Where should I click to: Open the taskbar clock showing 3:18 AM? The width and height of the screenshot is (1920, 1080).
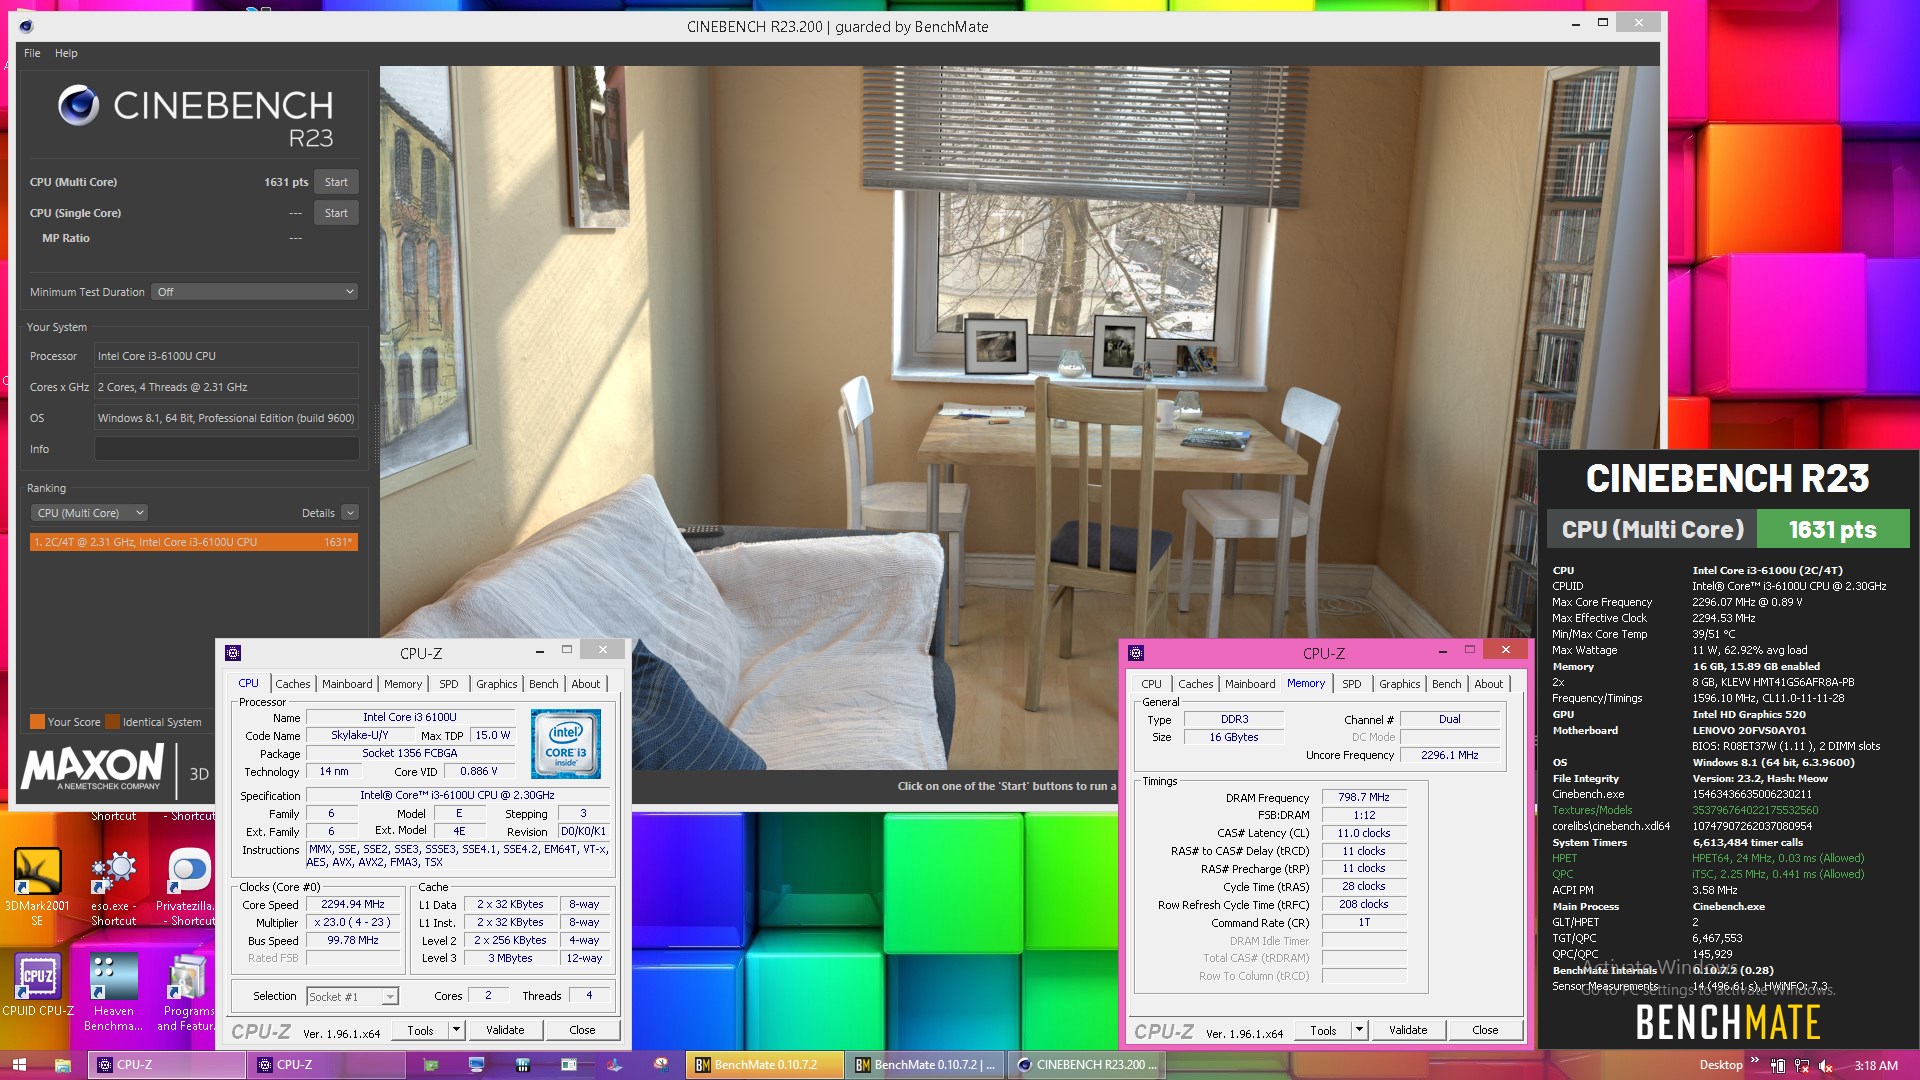[1876, 1066]
